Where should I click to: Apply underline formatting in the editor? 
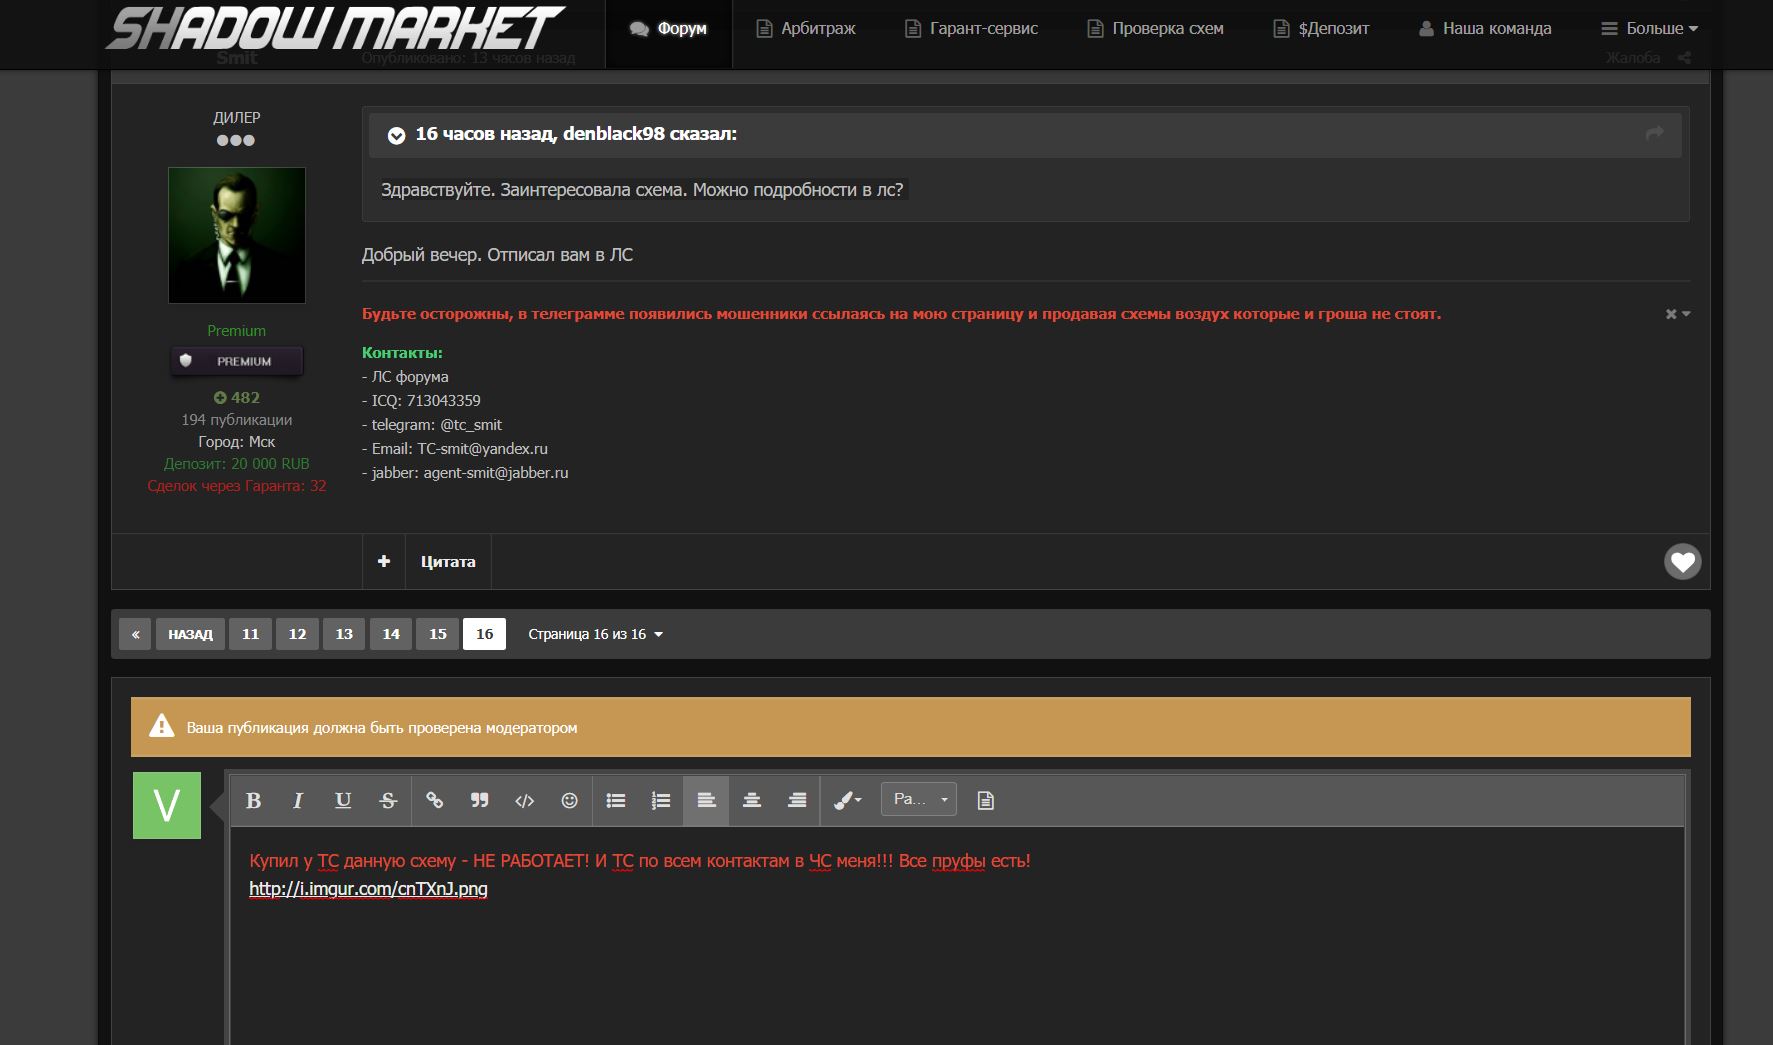coord(343,800)
